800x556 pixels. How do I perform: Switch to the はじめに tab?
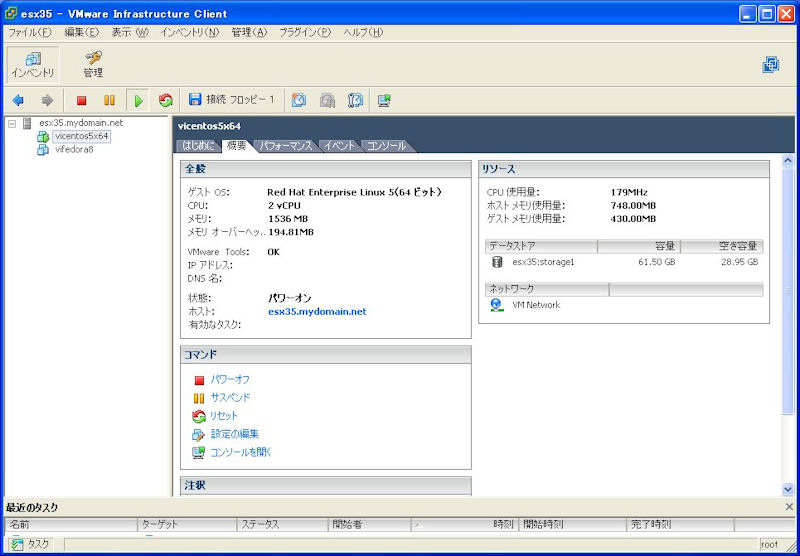point(198,146)
